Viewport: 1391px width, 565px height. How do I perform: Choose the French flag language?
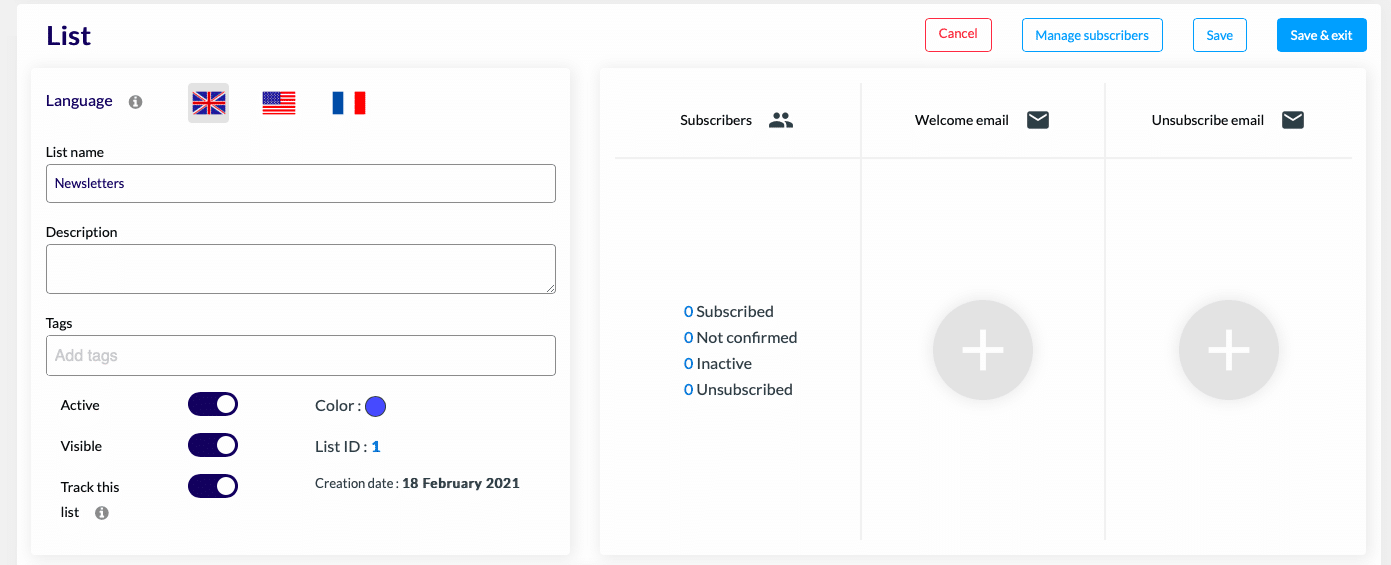coord(349,103)
